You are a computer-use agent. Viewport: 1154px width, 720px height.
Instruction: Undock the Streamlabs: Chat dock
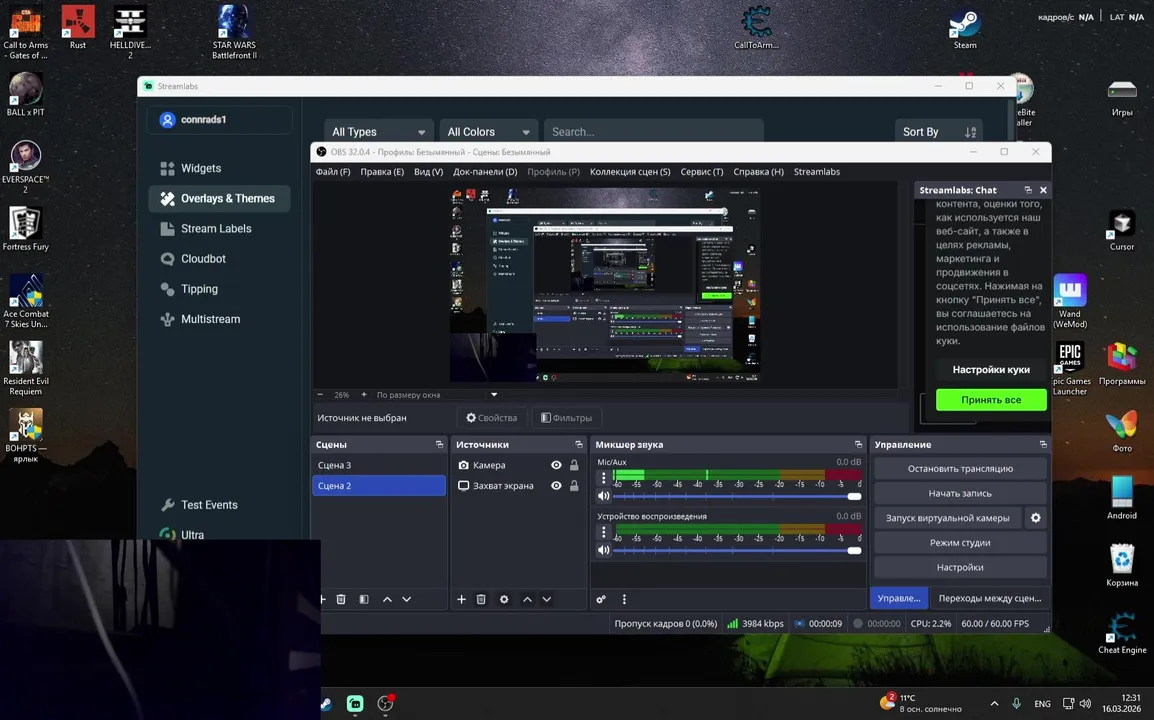click(x=1028, y=190)
